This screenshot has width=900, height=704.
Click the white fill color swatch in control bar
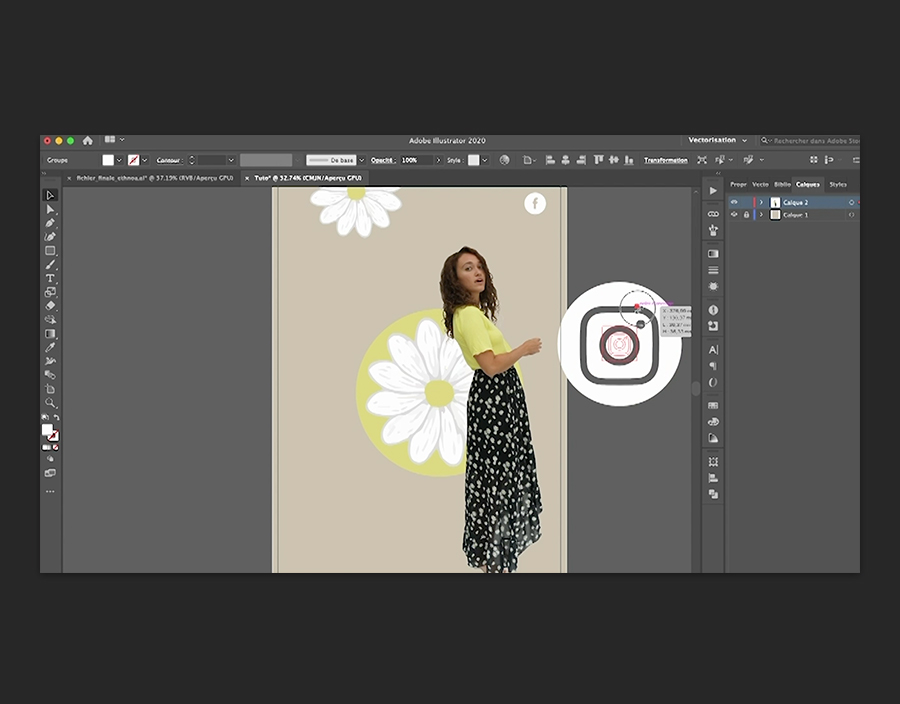click(x=108, y=160)
